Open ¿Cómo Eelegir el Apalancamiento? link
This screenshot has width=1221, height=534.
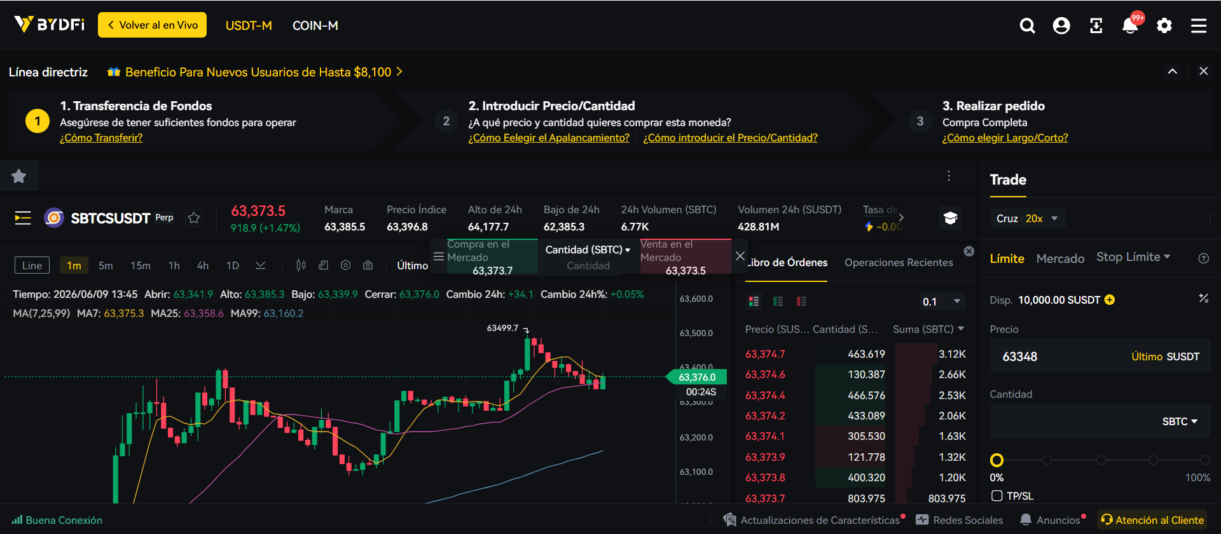[x=549, y=138]
